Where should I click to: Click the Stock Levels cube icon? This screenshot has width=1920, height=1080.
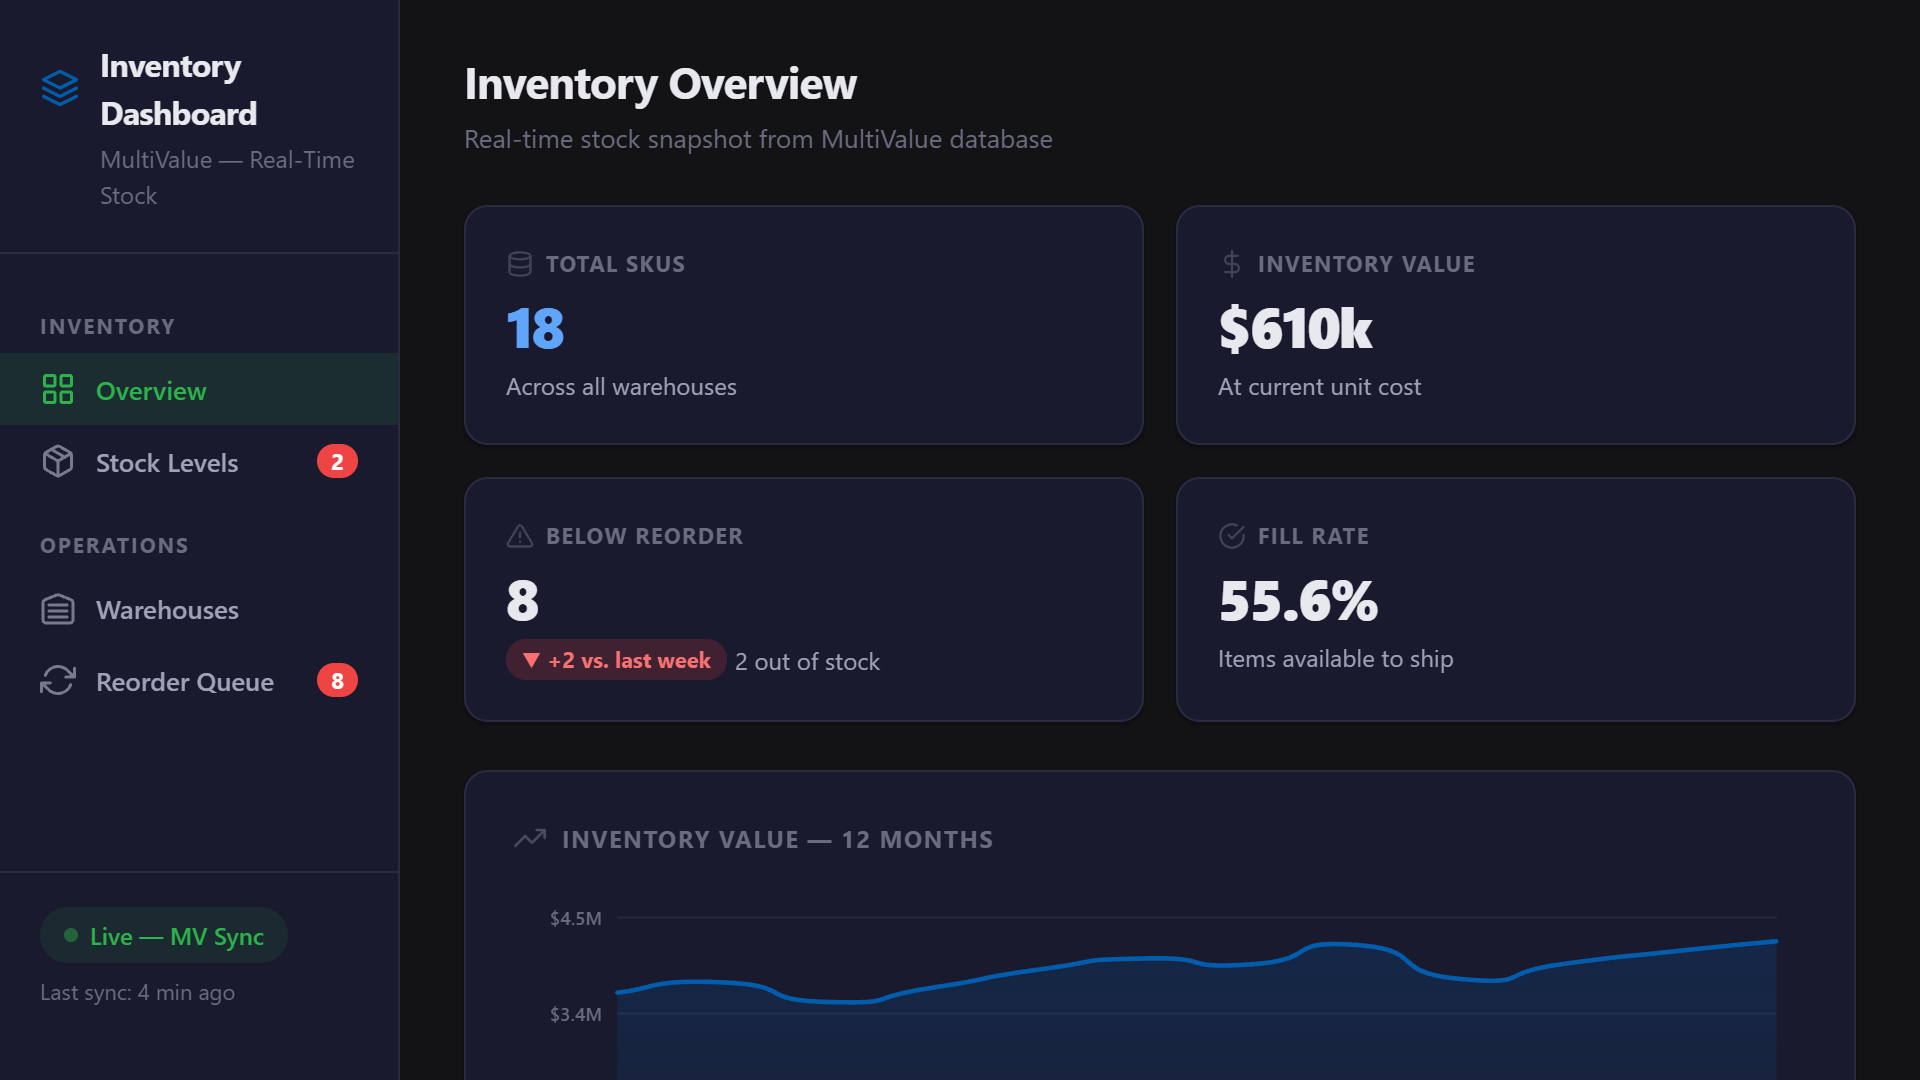pyautogui.click(x=58, y=462)
